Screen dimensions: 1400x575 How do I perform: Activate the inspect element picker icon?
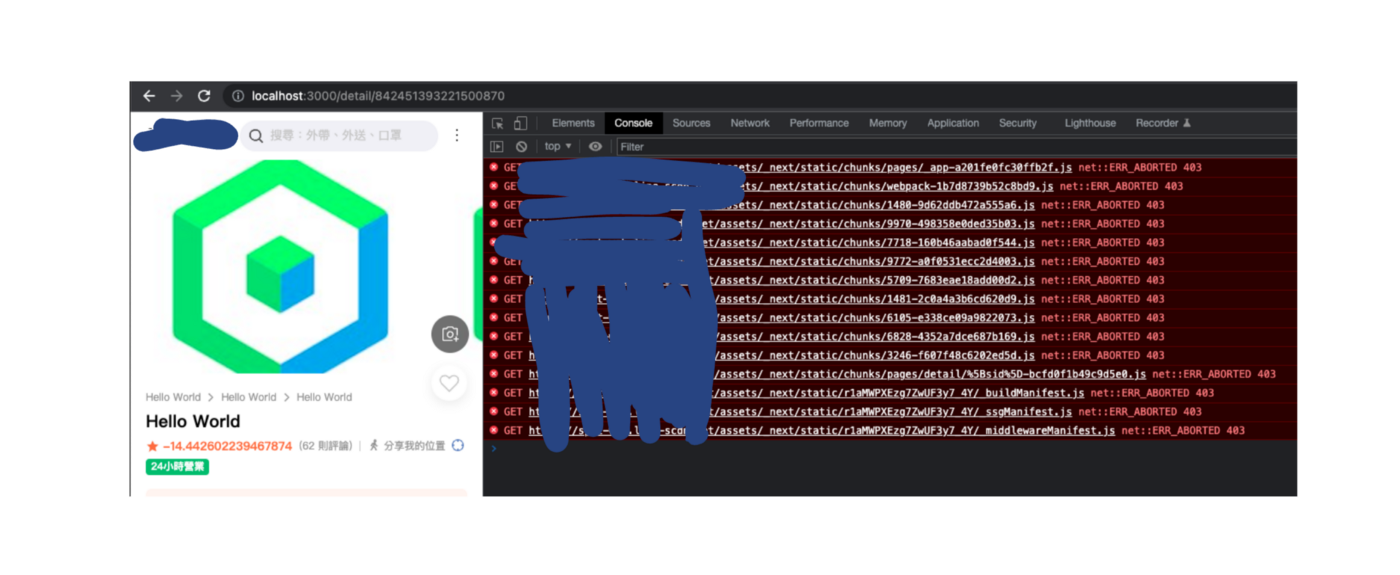pos(498,123)
